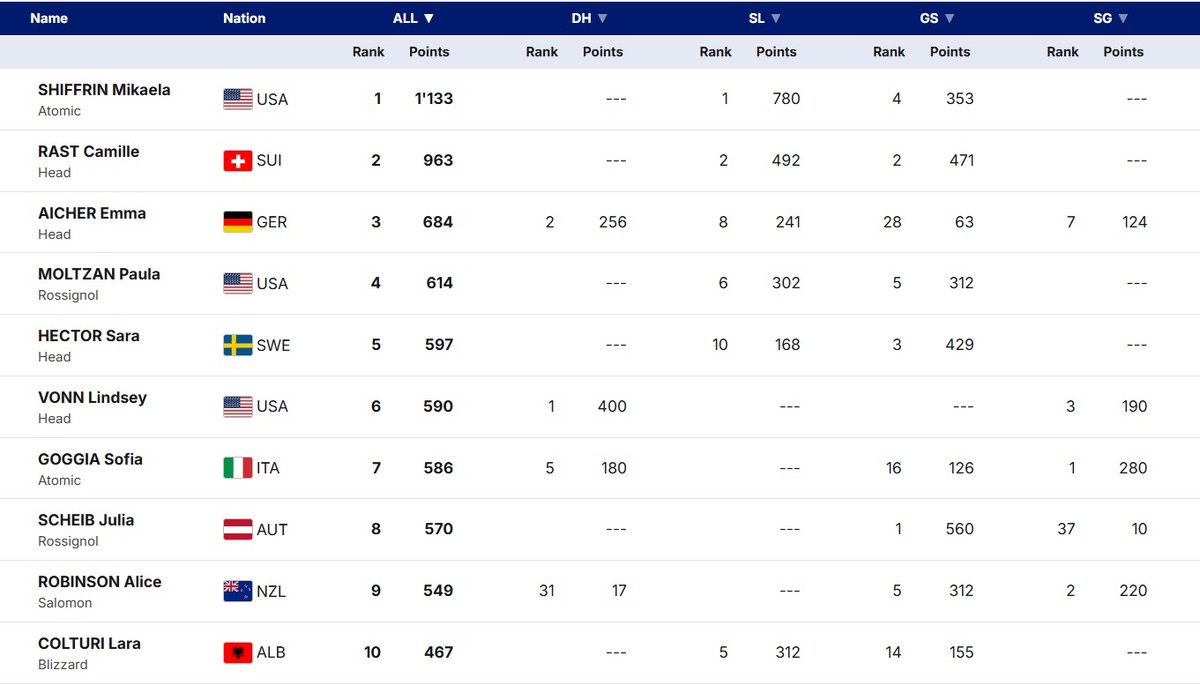This screenshot has height=685, width=1200.
Task: Open MOLTZAN Paula athlete profile
Action: point(99,274)
